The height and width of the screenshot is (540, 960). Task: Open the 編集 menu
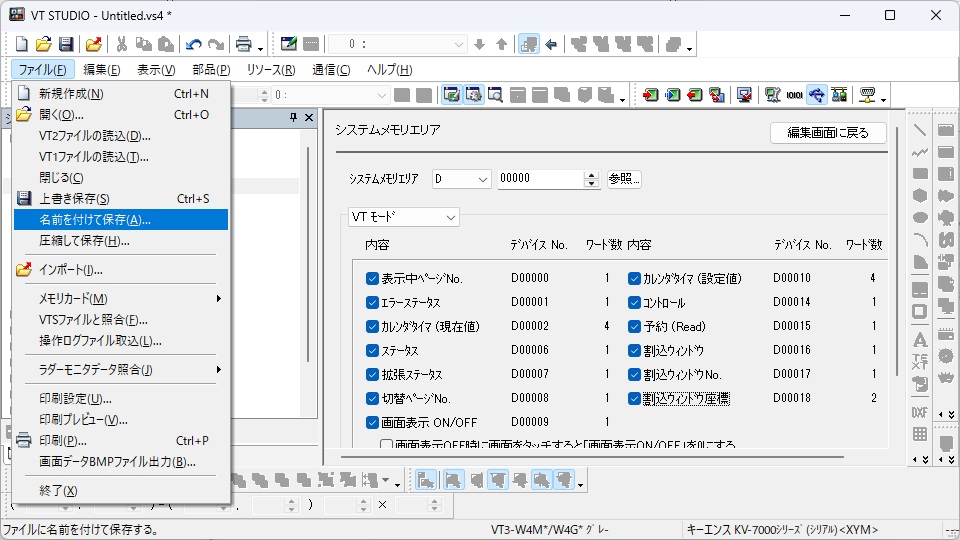(101, 70)
